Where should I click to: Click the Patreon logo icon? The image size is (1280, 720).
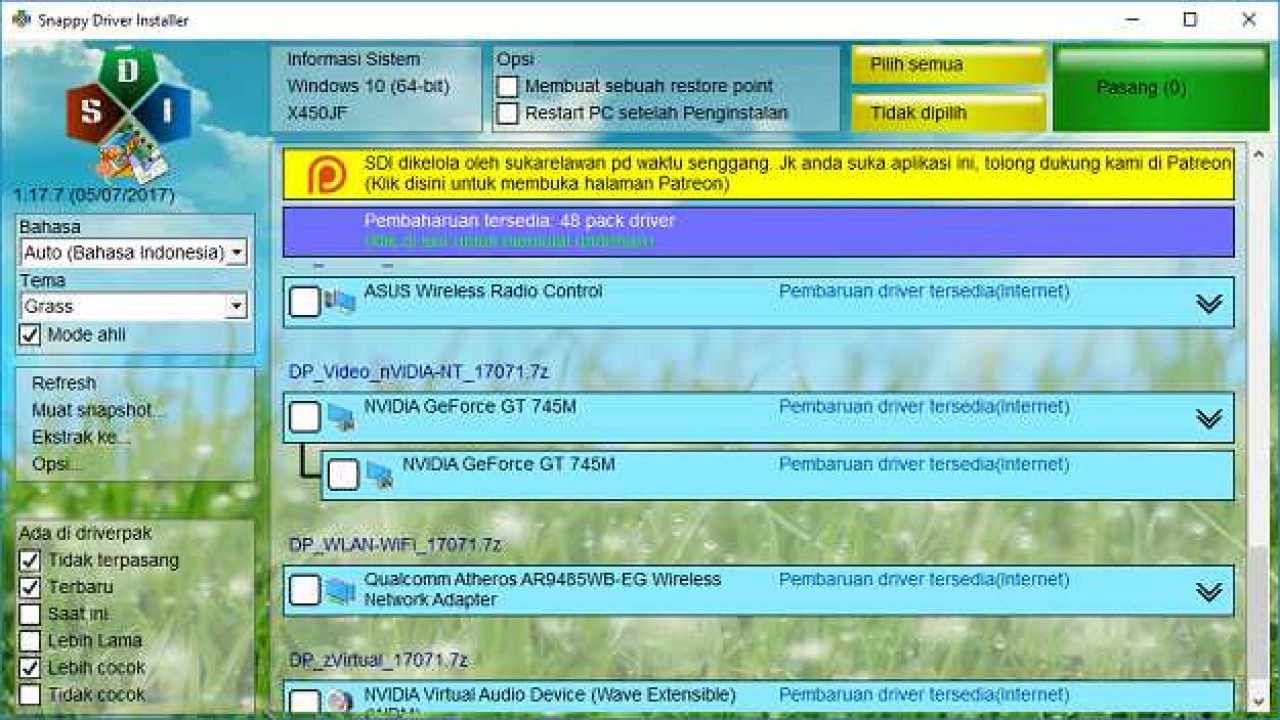pos(326,174)
